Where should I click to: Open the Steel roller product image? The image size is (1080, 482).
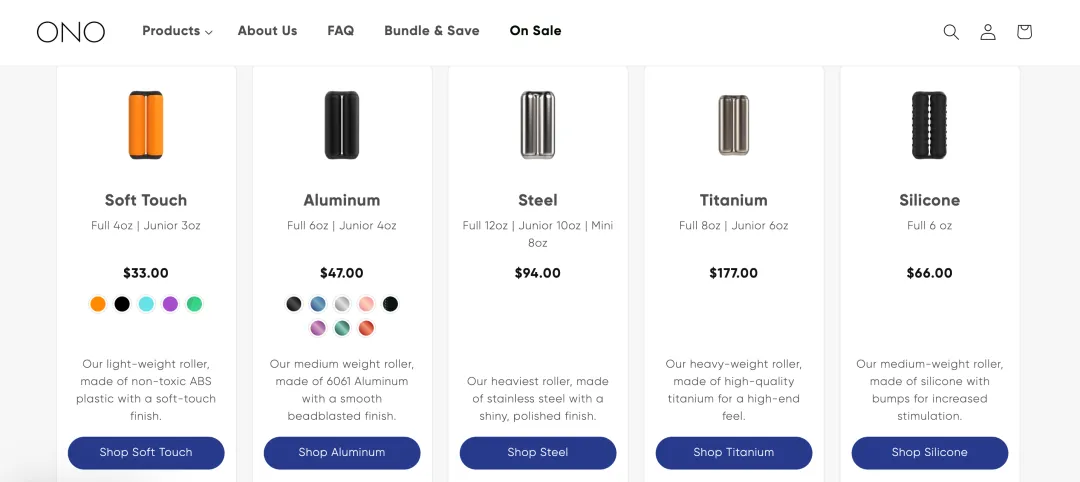(x=538, y=125)
